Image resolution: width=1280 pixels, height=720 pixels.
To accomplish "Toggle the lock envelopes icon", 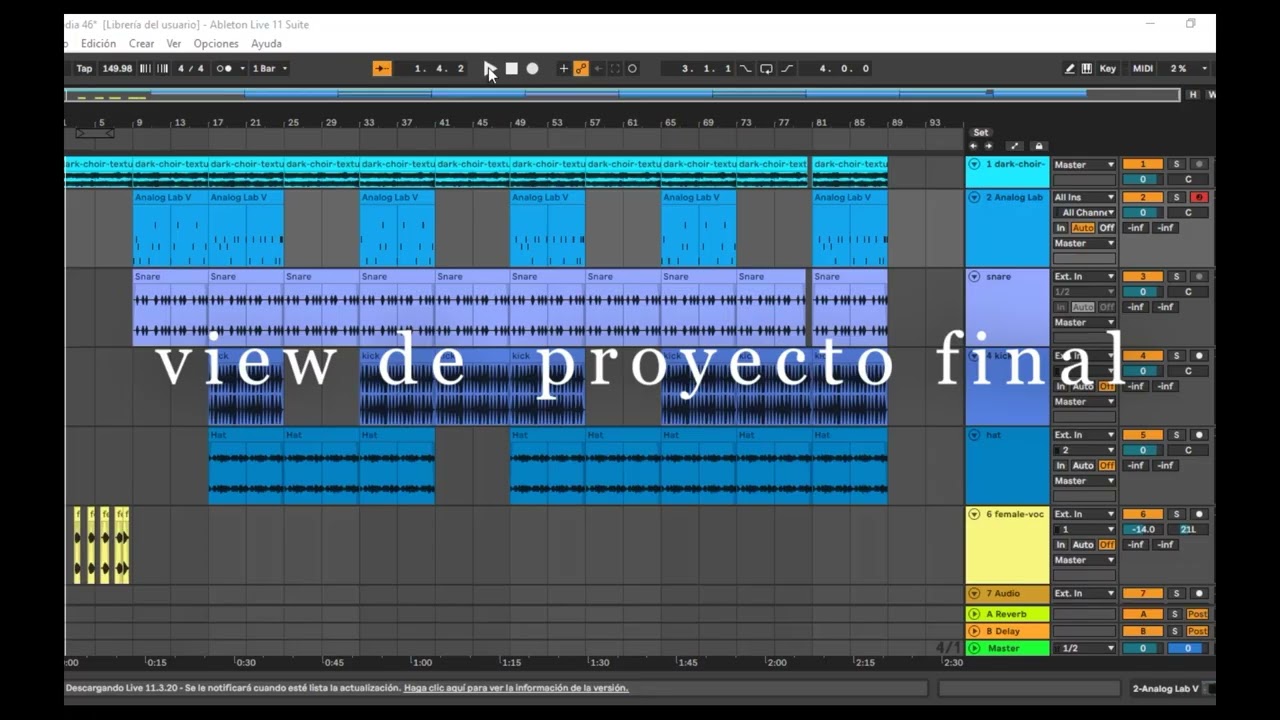I will pyautogui.click(x=1038, y=146).
